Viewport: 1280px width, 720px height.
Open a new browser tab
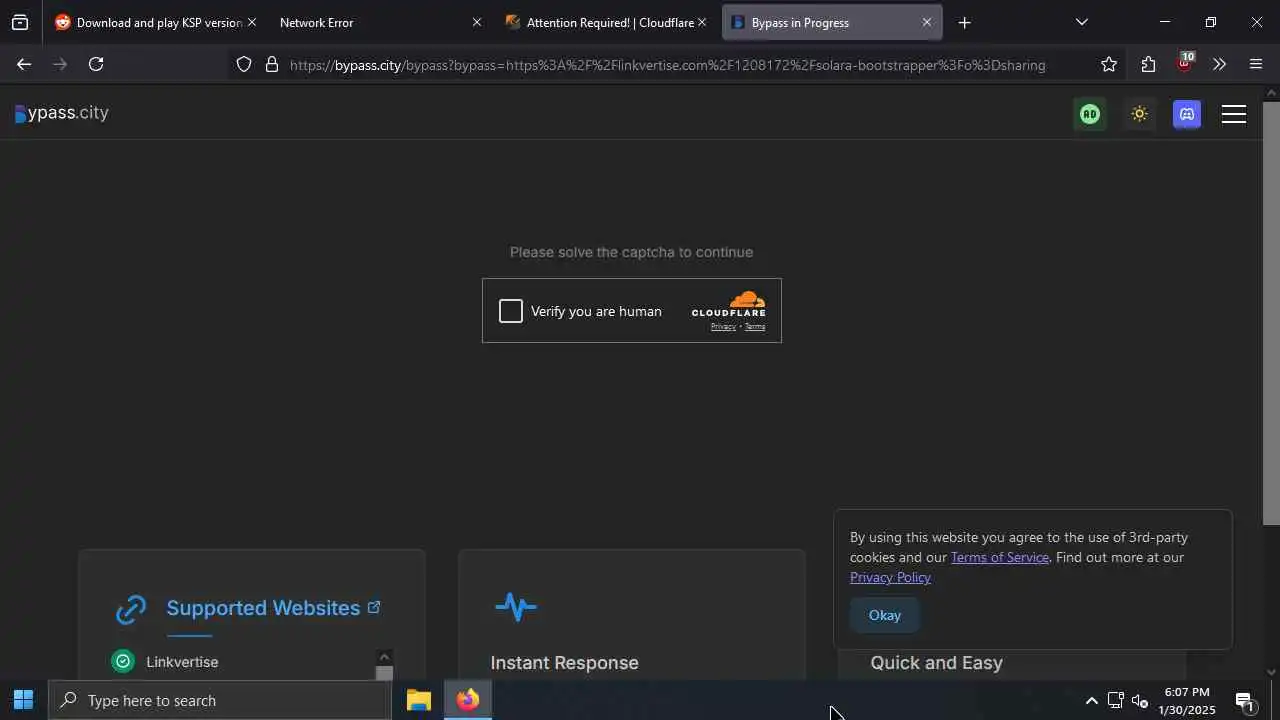pos(965,22)
